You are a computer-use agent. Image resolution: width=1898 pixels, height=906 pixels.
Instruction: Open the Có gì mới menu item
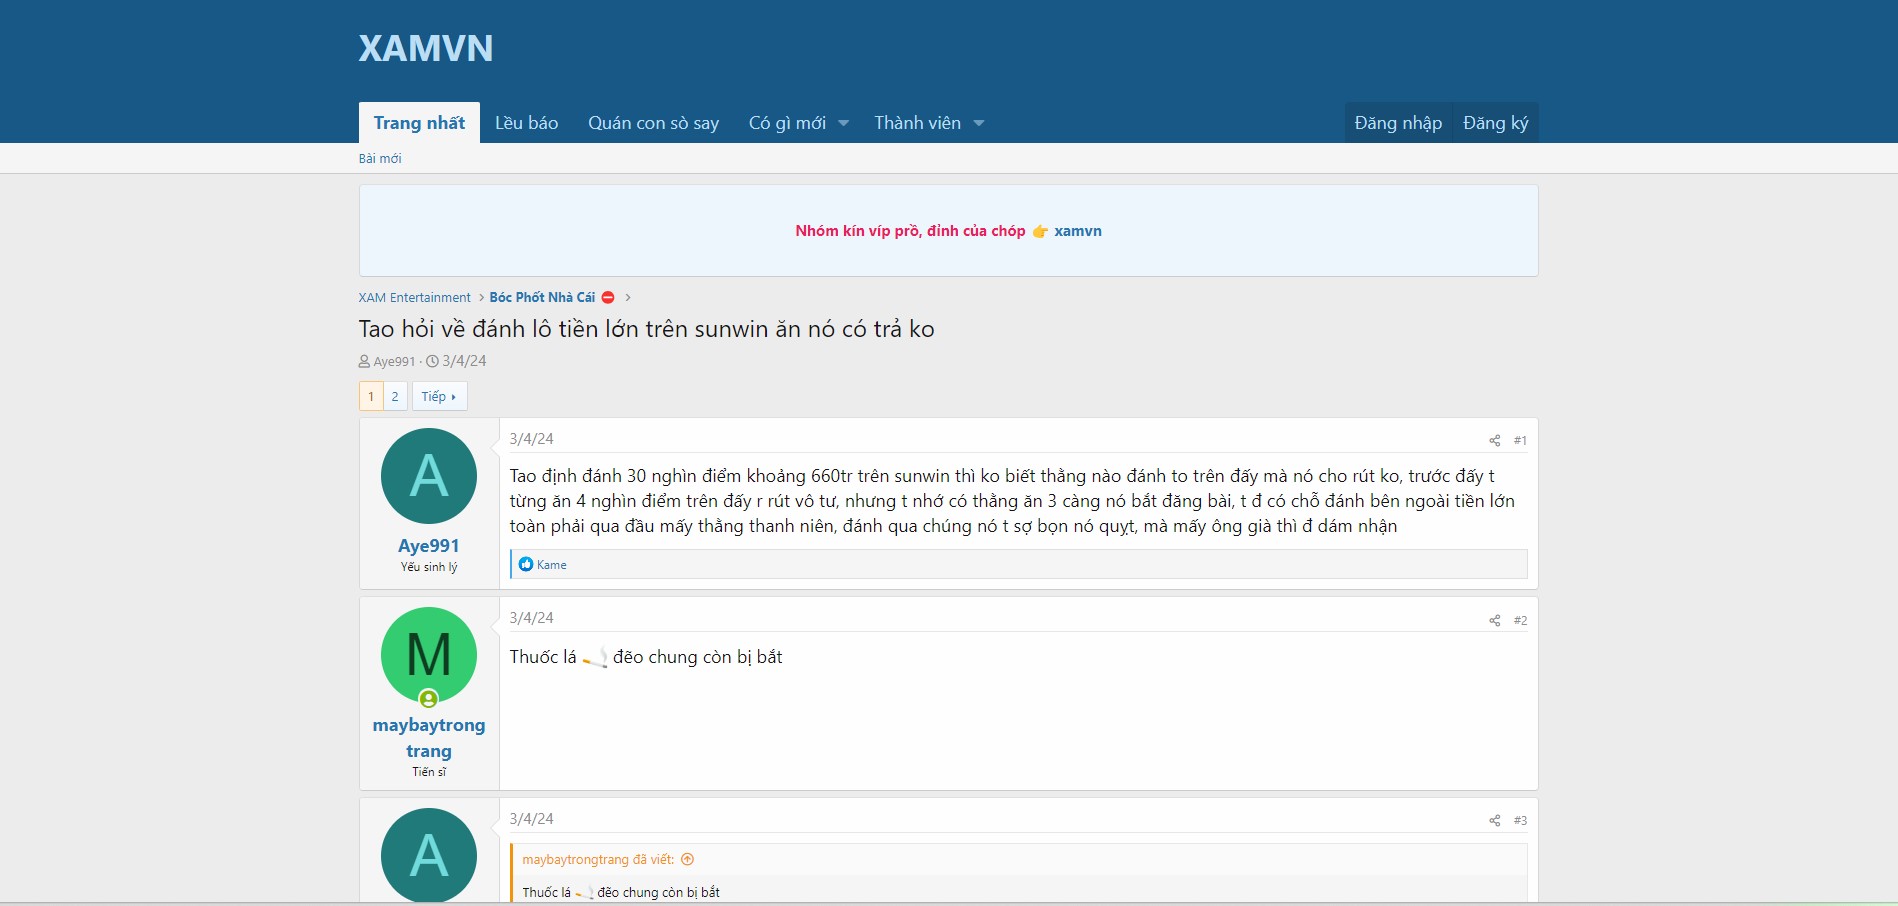(787, 123)
